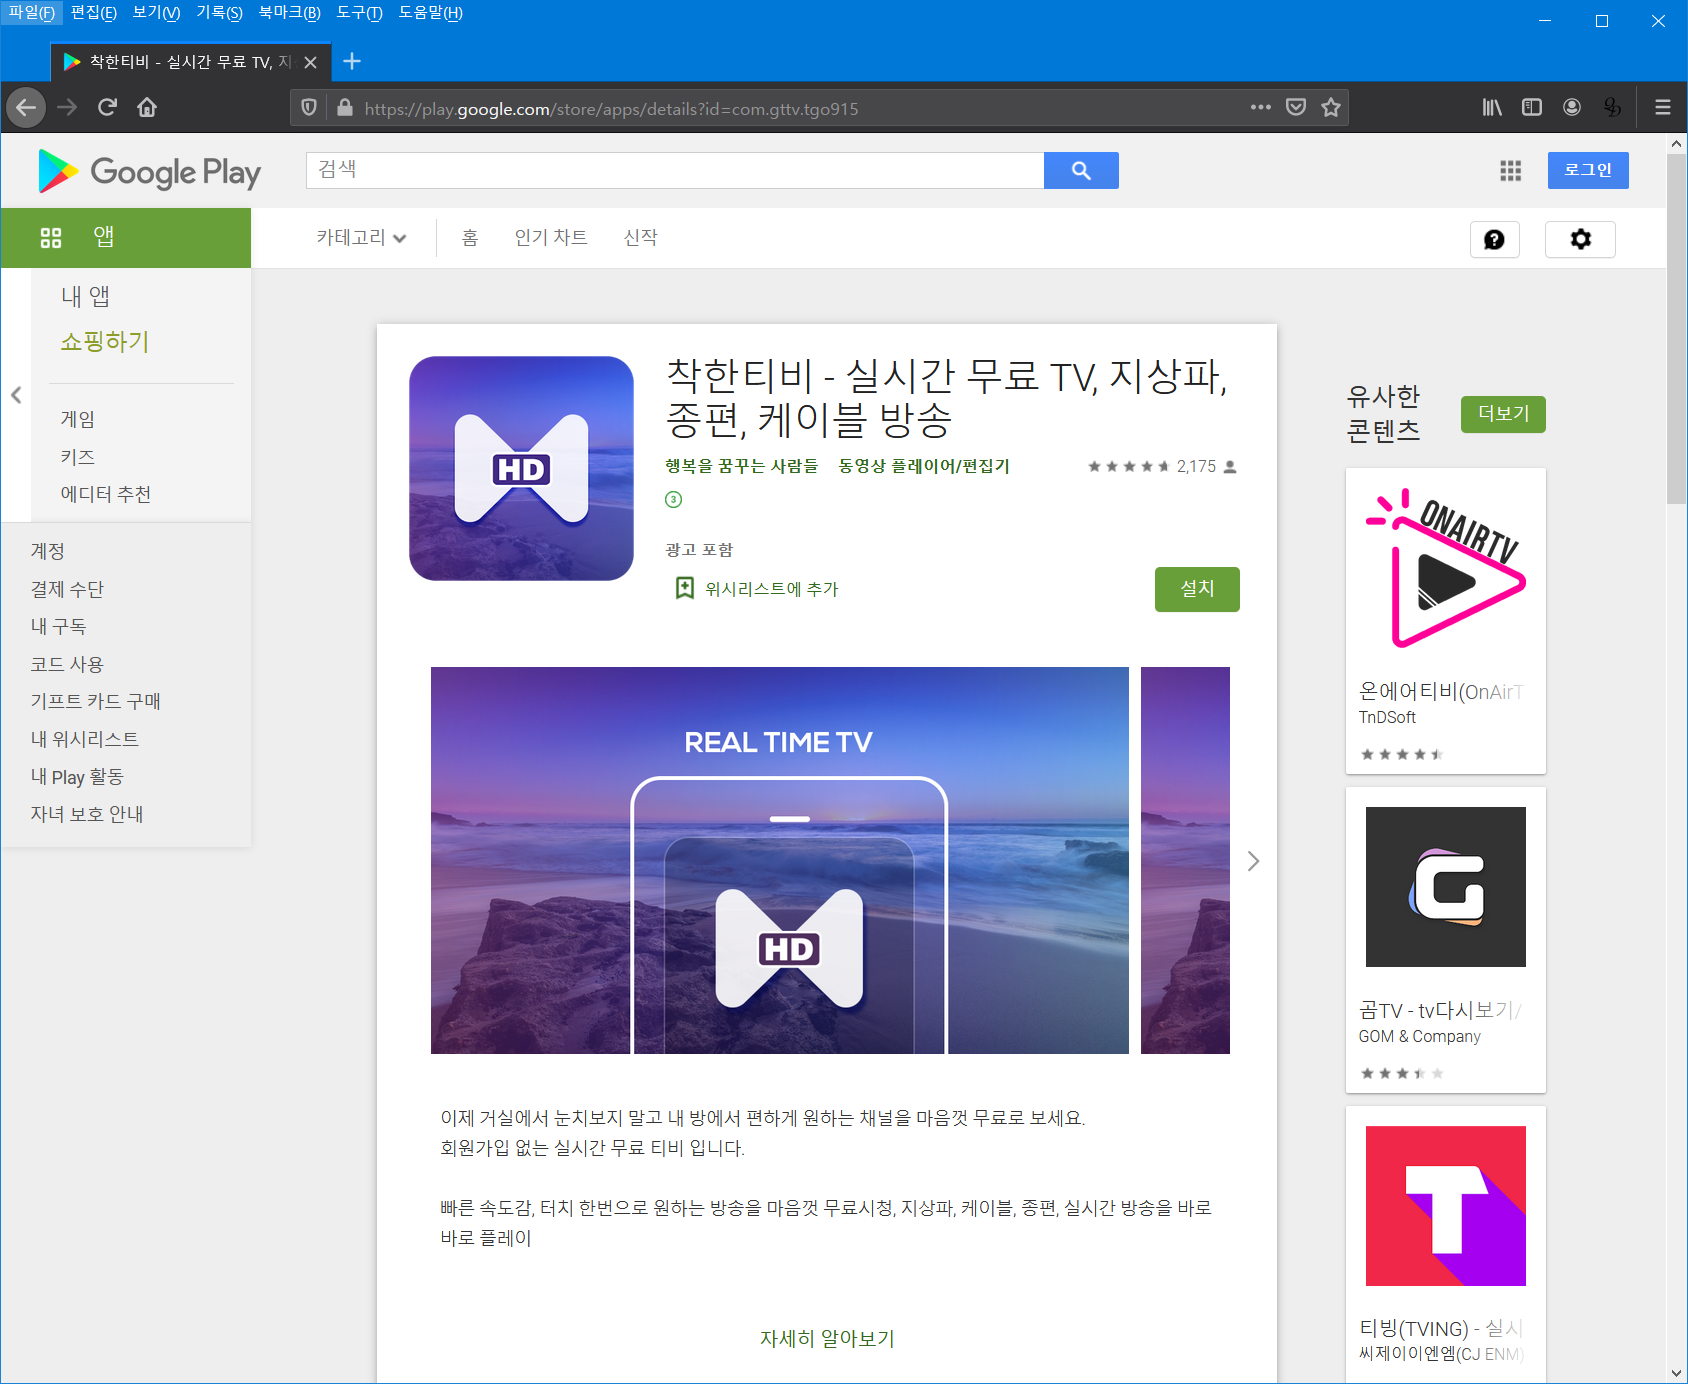The image size is (1688, 1384).
Task: Open page actions three-dot menu
Action: coord(1261,107)
